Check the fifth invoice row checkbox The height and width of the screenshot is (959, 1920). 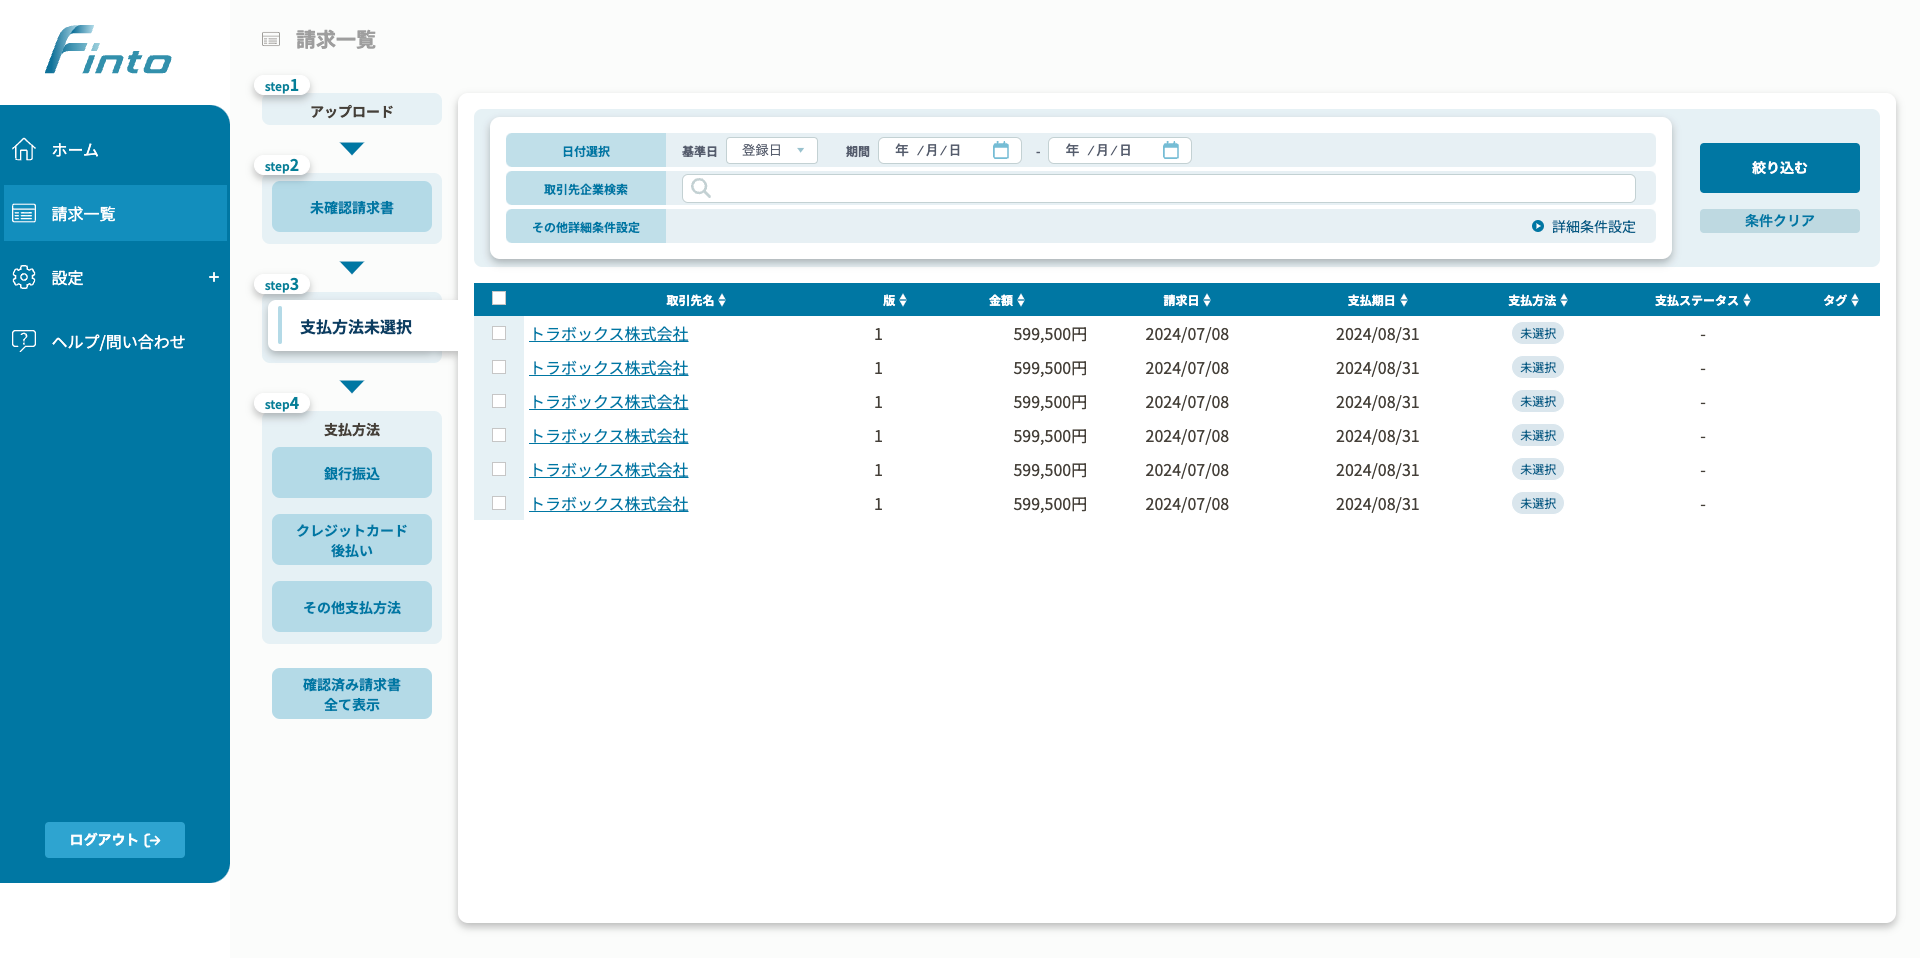[x=499, y=469]
